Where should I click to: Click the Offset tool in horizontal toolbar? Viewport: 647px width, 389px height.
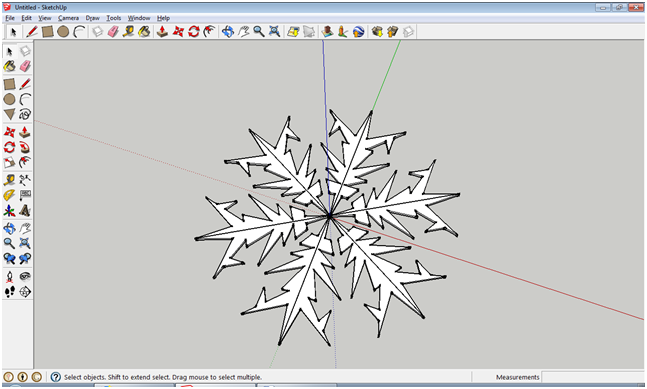click(209, 31)
